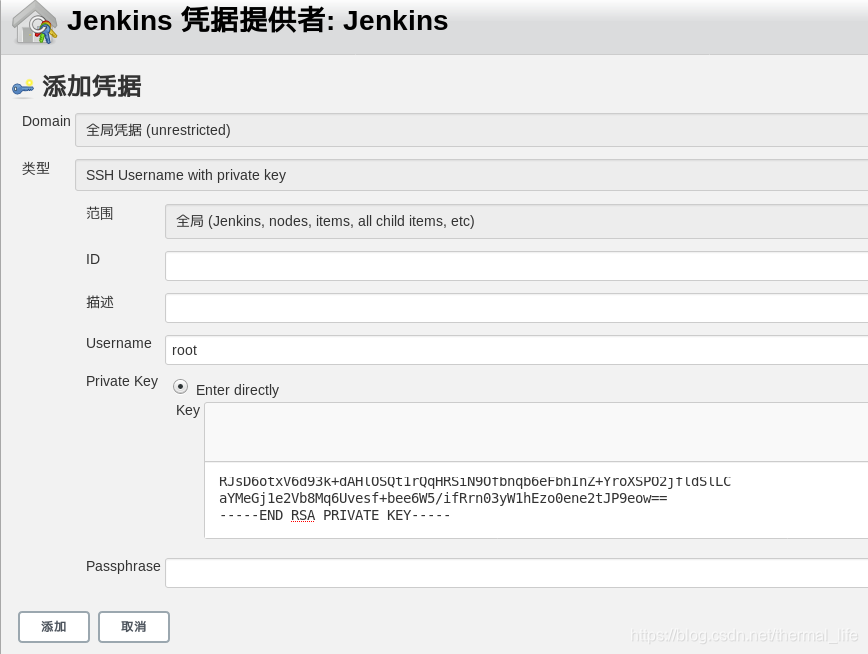Click the key line starting with aYMeGj1e2Vb8
This screenshot has height=654, width=868.
(x=443, y=498)
